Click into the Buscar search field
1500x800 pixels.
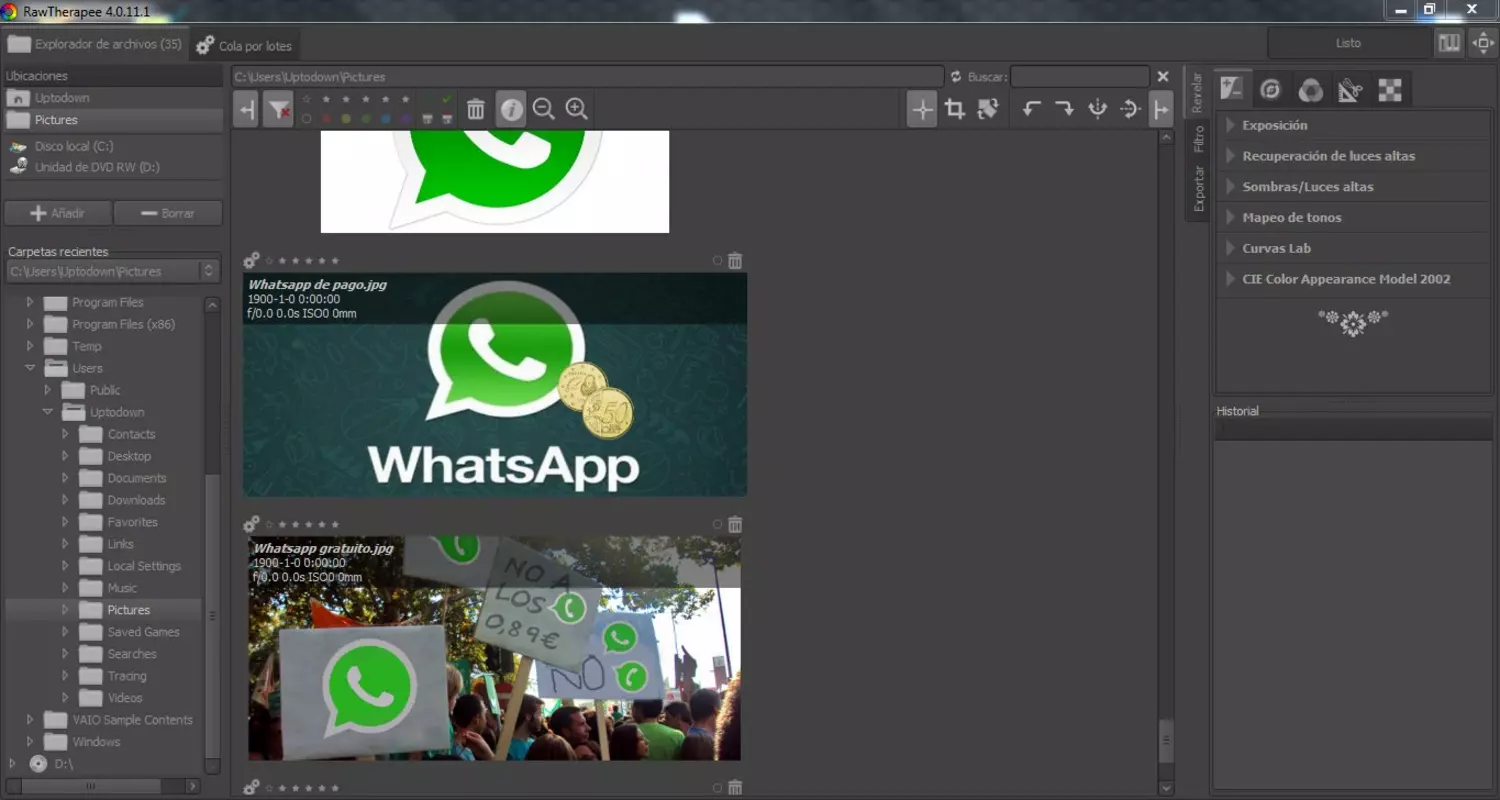1079,77
